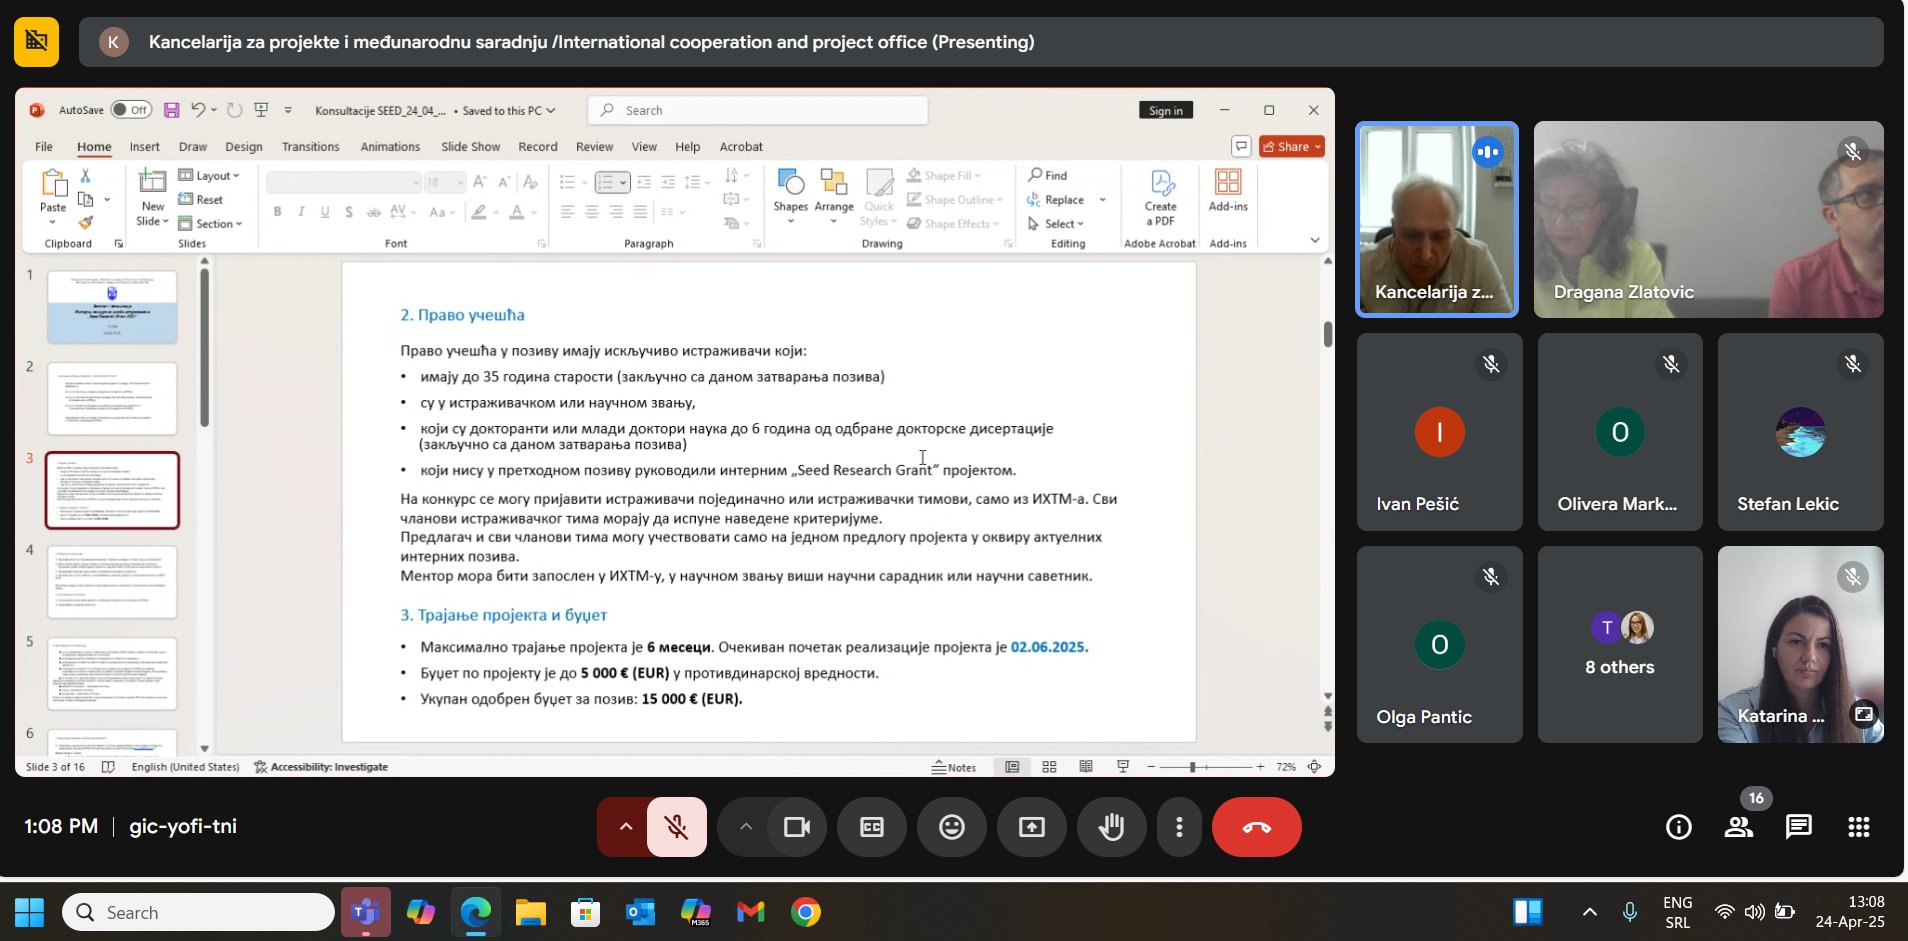Show hidden system tray icons

pyautogui.click(x=1589, y=912)
